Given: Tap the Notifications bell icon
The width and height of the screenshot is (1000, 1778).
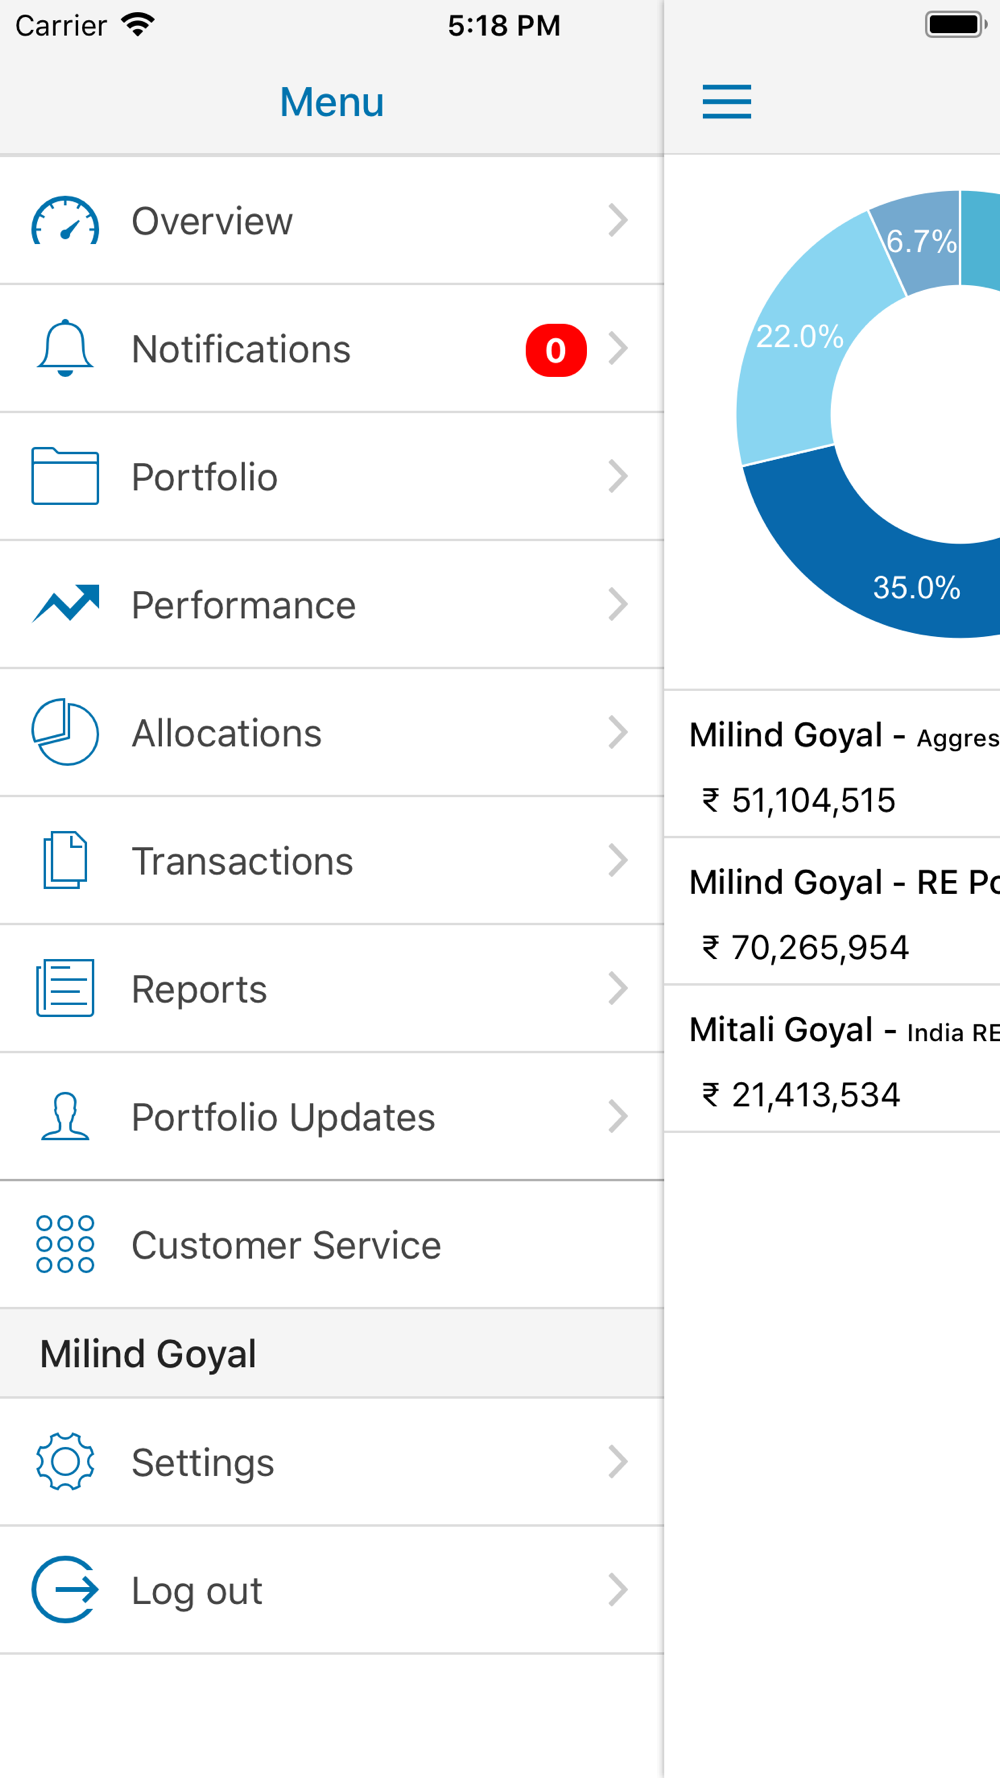Looking at the screenshot, I should [x=65, y=348].
